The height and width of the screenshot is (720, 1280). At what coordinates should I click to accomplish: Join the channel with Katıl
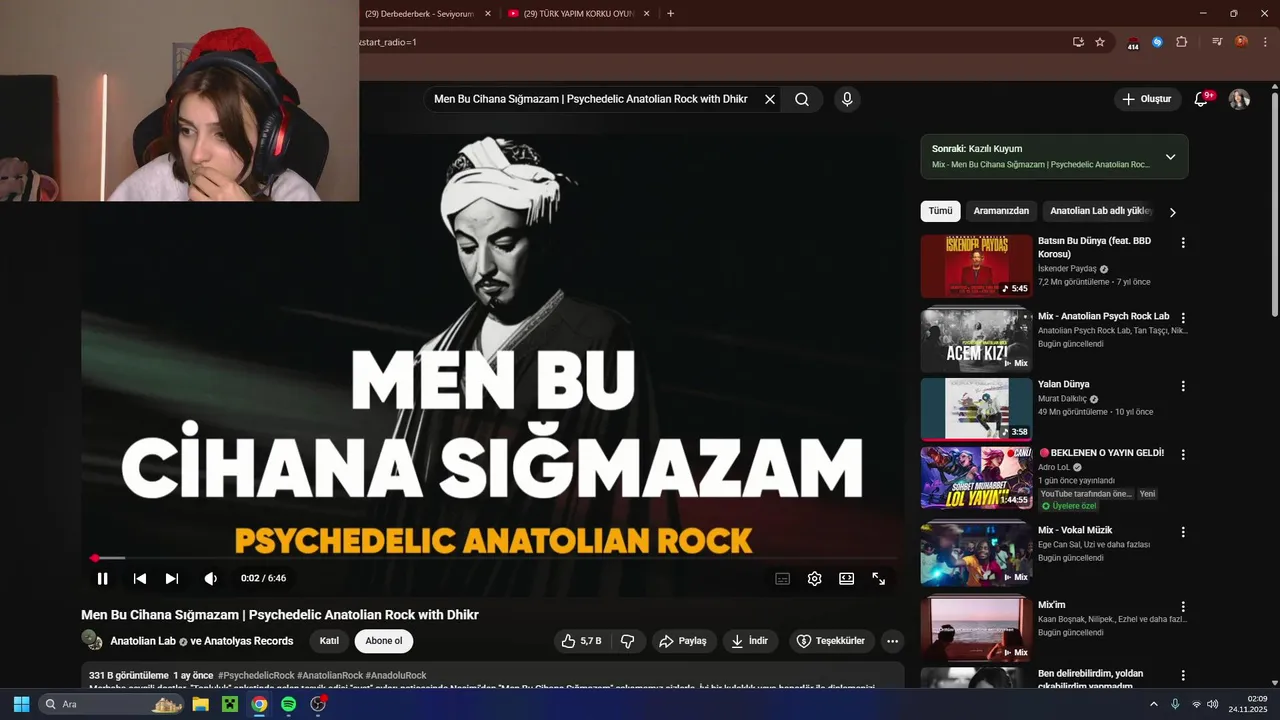point(329,641)
